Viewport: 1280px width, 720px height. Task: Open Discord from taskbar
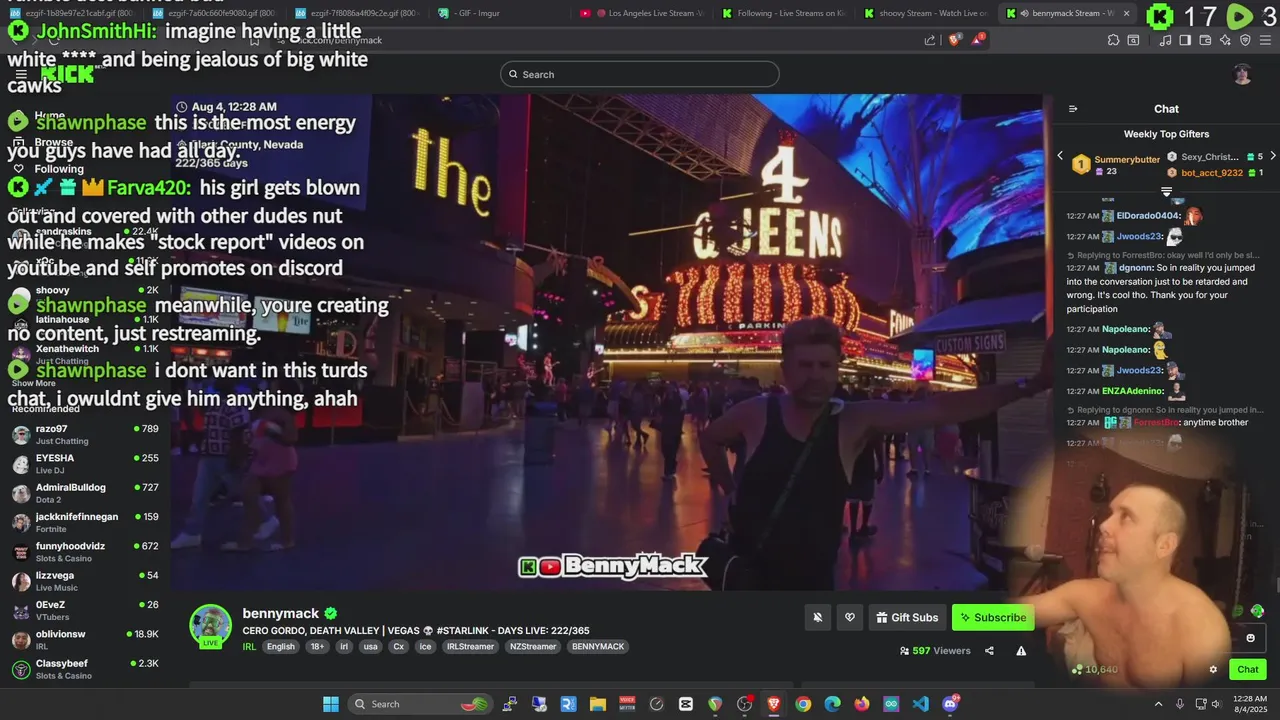(950, 704)
